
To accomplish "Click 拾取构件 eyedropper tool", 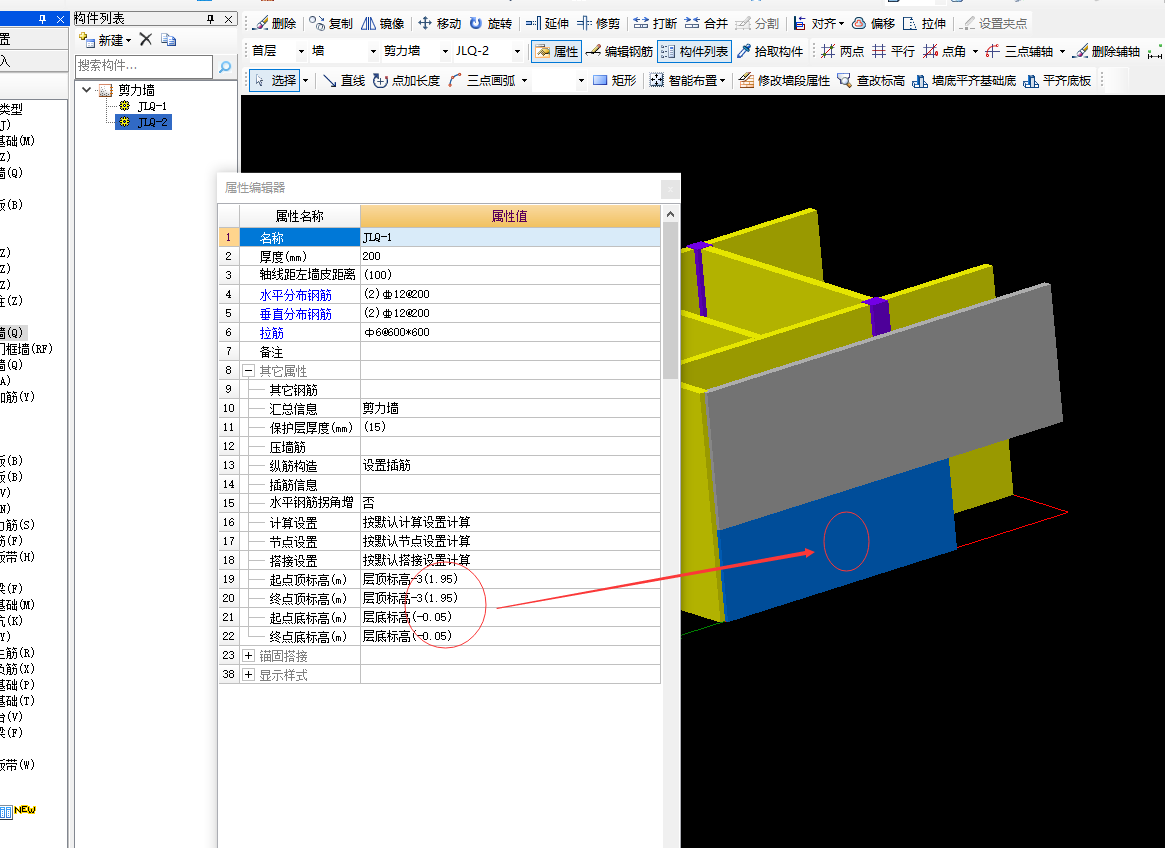I will pos(770,51).
